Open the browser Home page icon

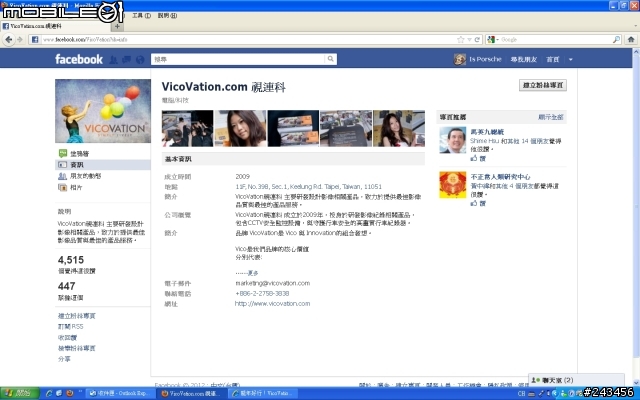631,40
